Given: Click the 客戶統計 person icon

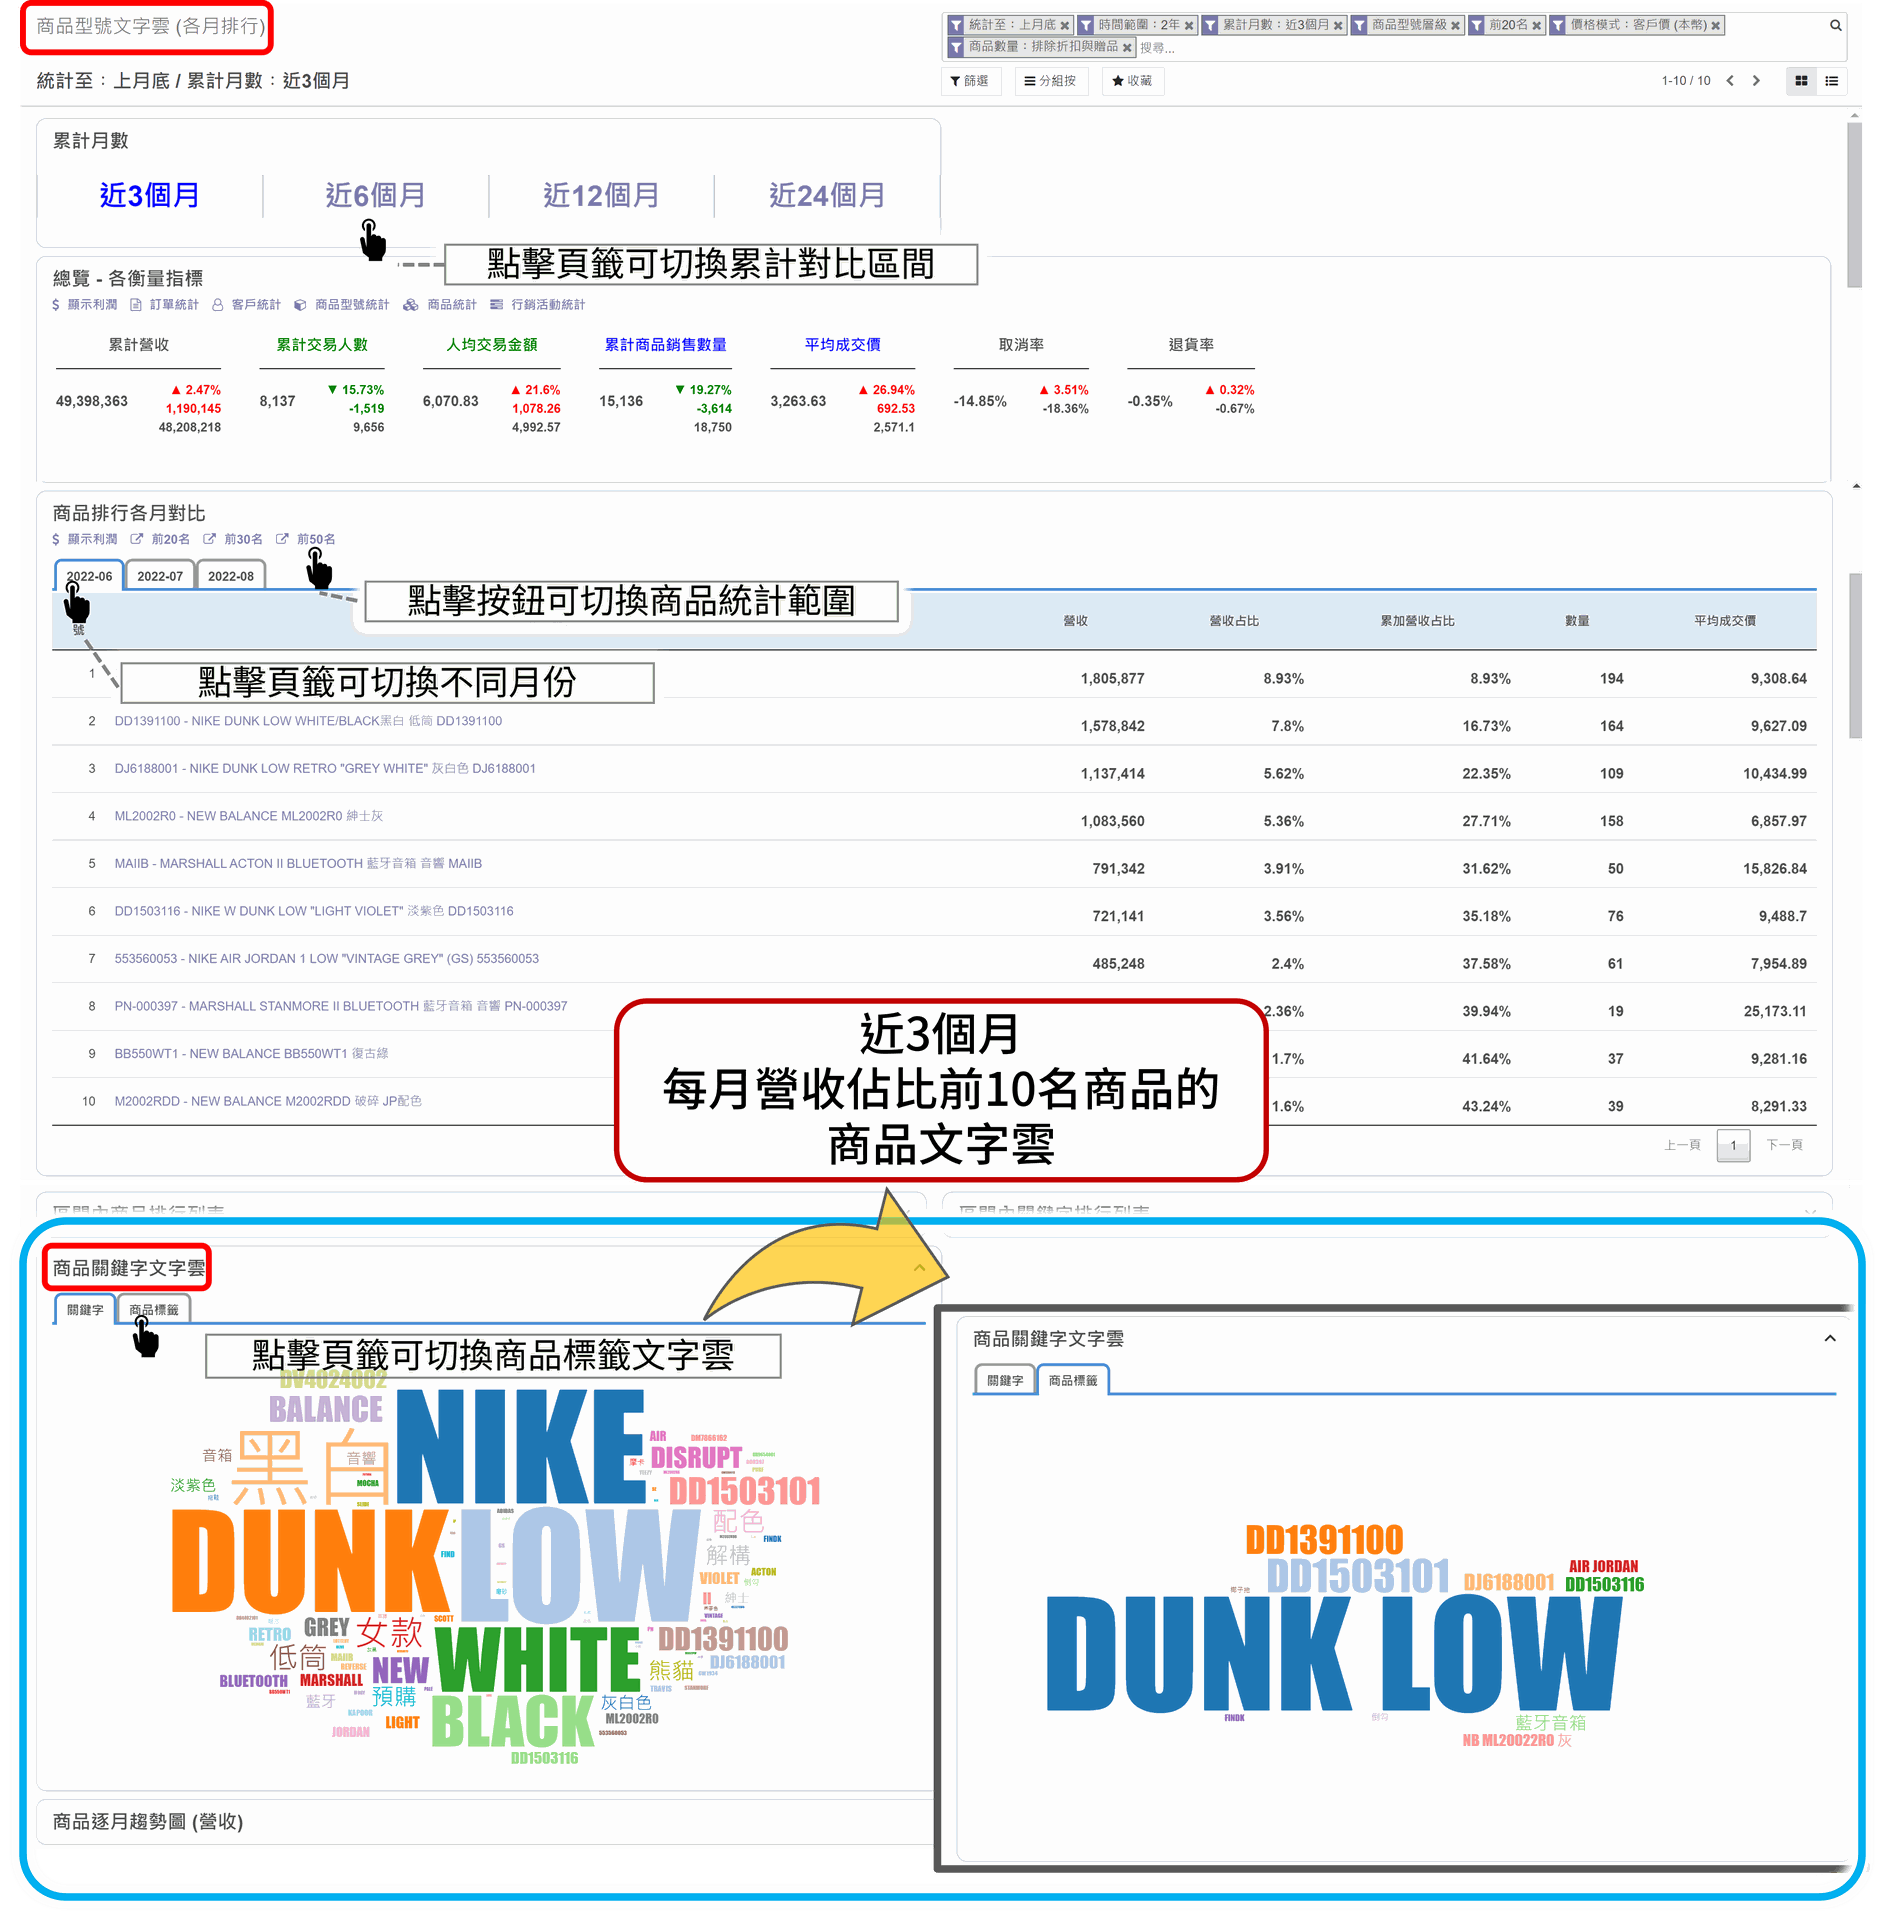Looking at the screenshot, I should [217, 305].
